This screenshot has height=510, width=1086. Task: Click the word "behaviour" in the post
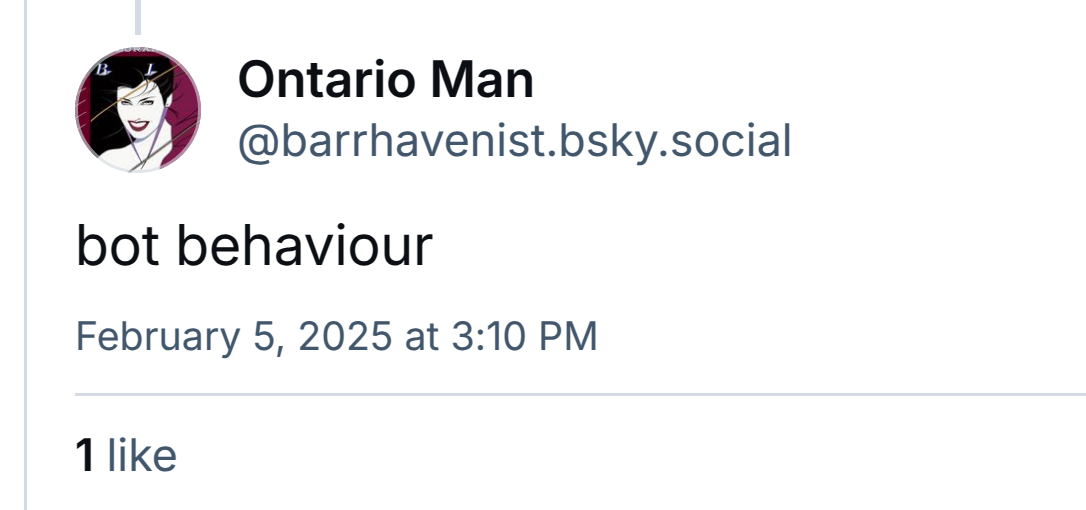(304, 245)
